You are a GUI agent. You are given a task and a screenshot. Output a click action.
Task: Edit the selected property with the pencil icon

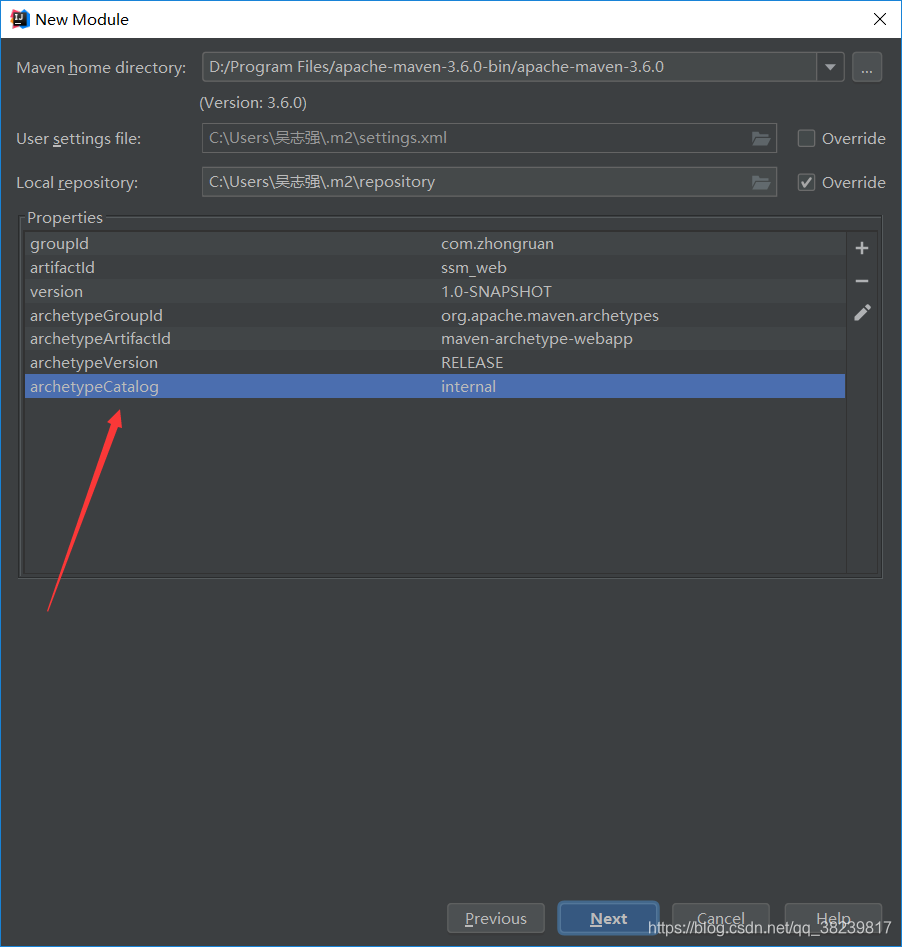click(x=862, y=313)
